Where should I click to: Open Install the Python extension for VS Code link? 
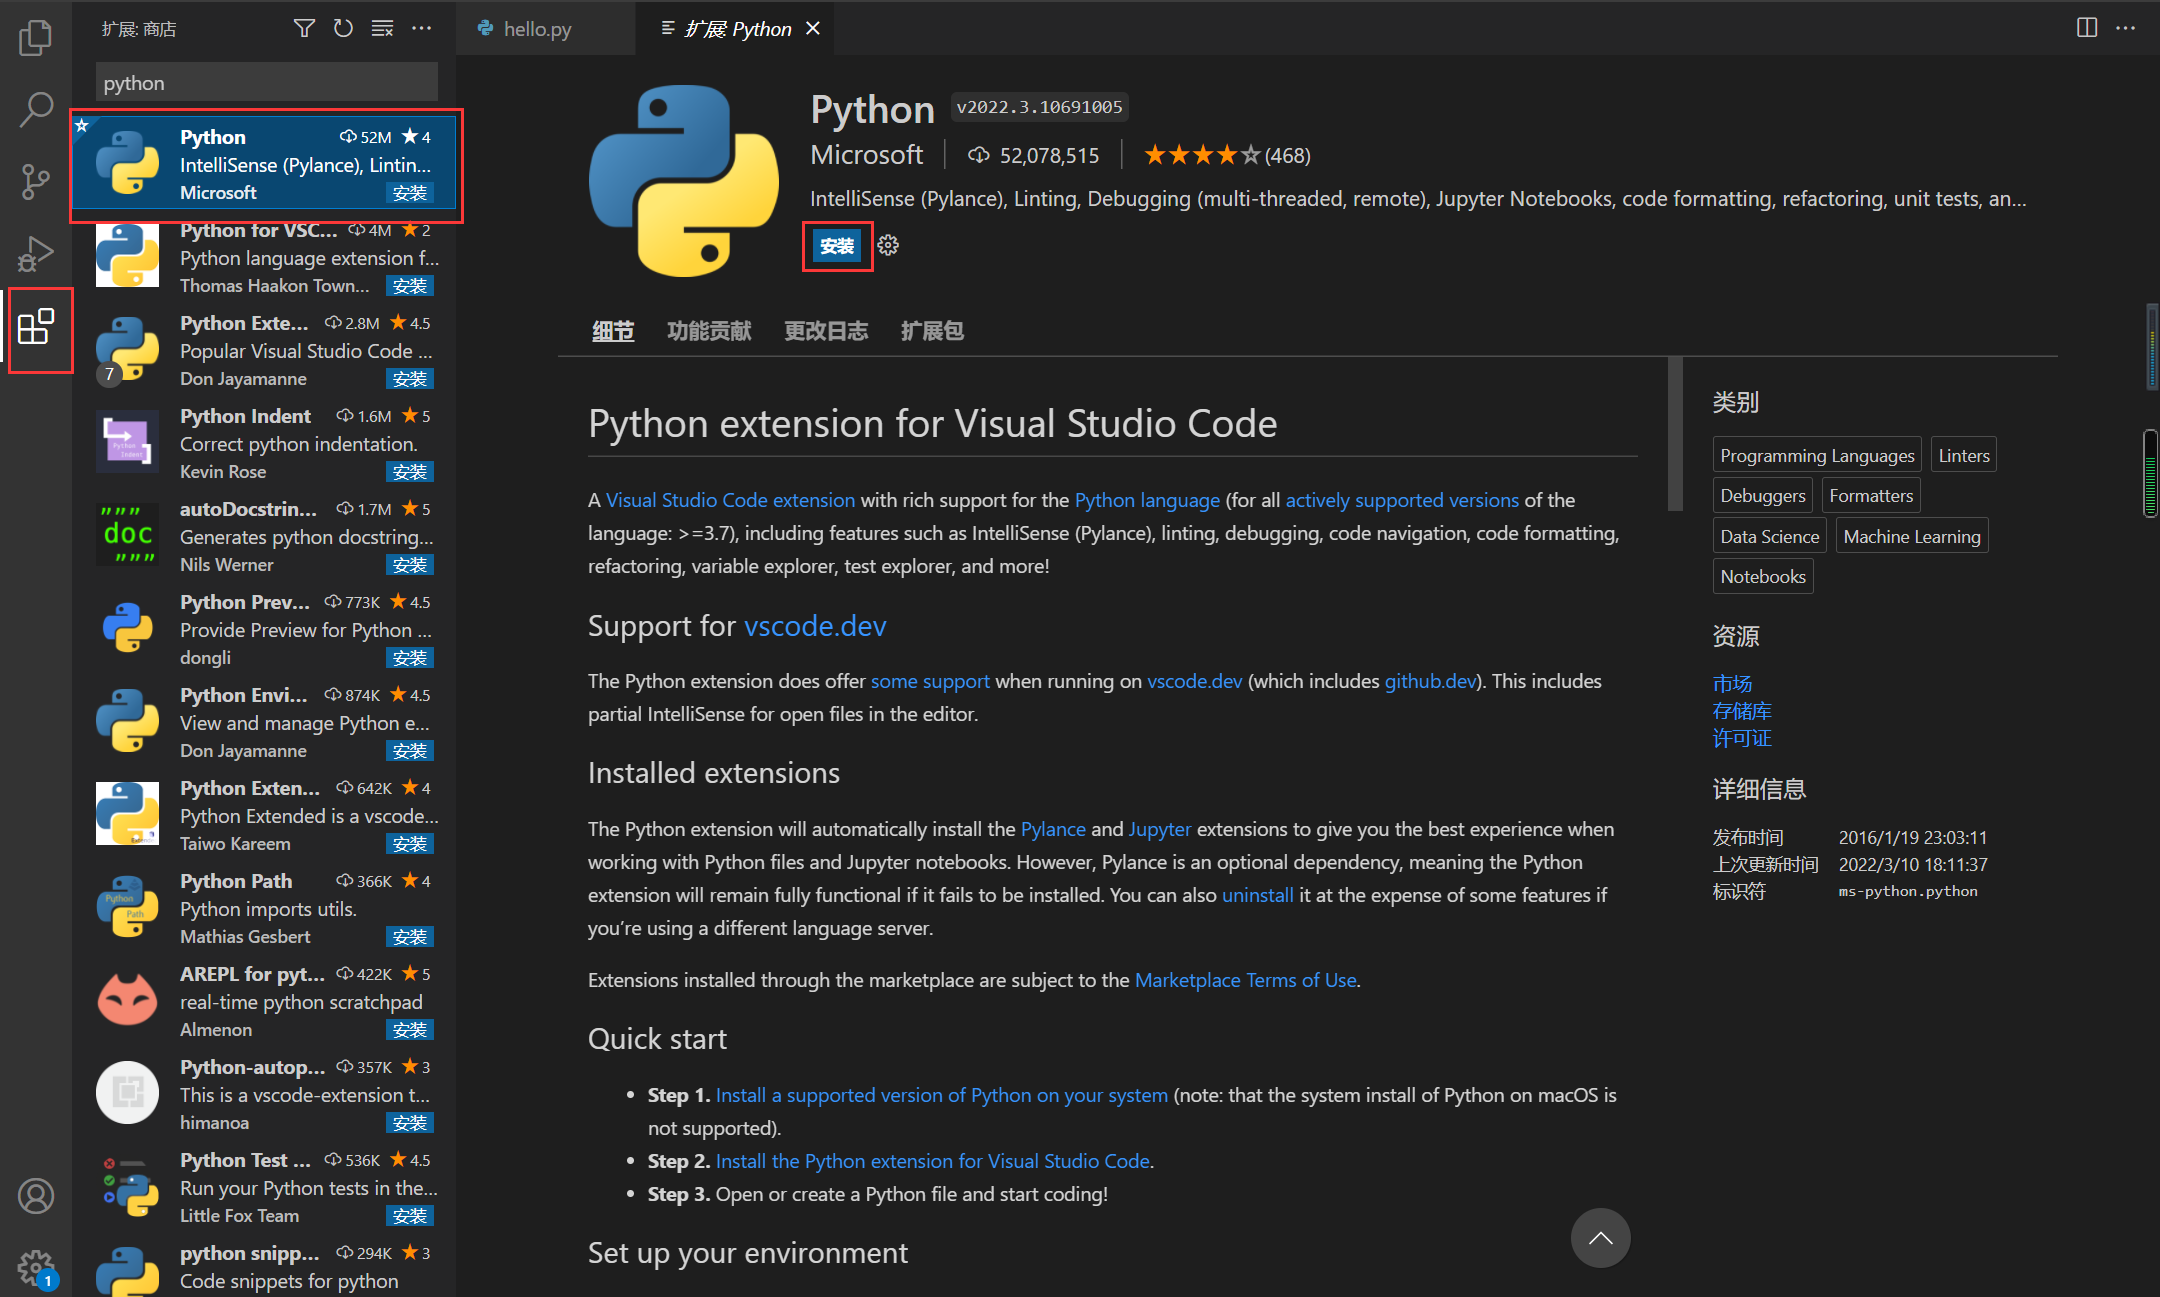tap(932, 1161)
